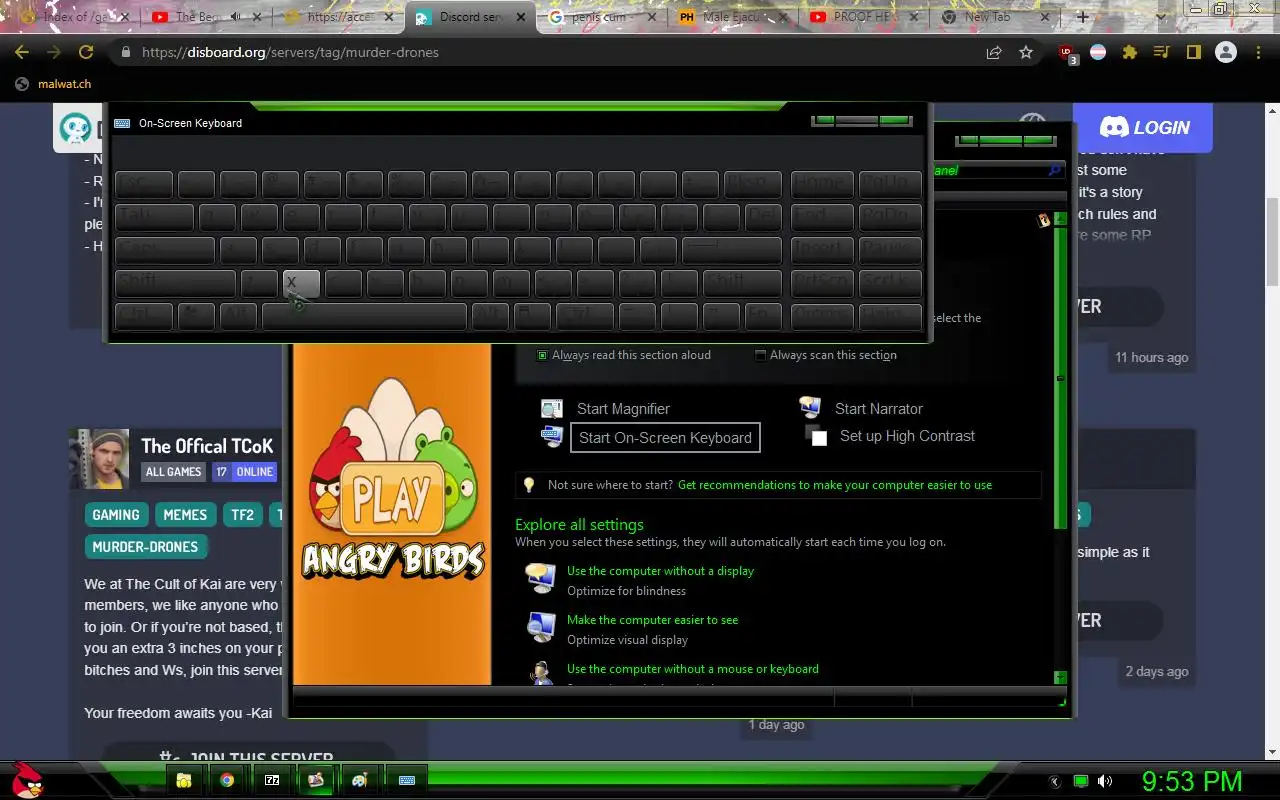Click the pink and blue striped extension icon
1280x800 pixels.
(1098, 52)
